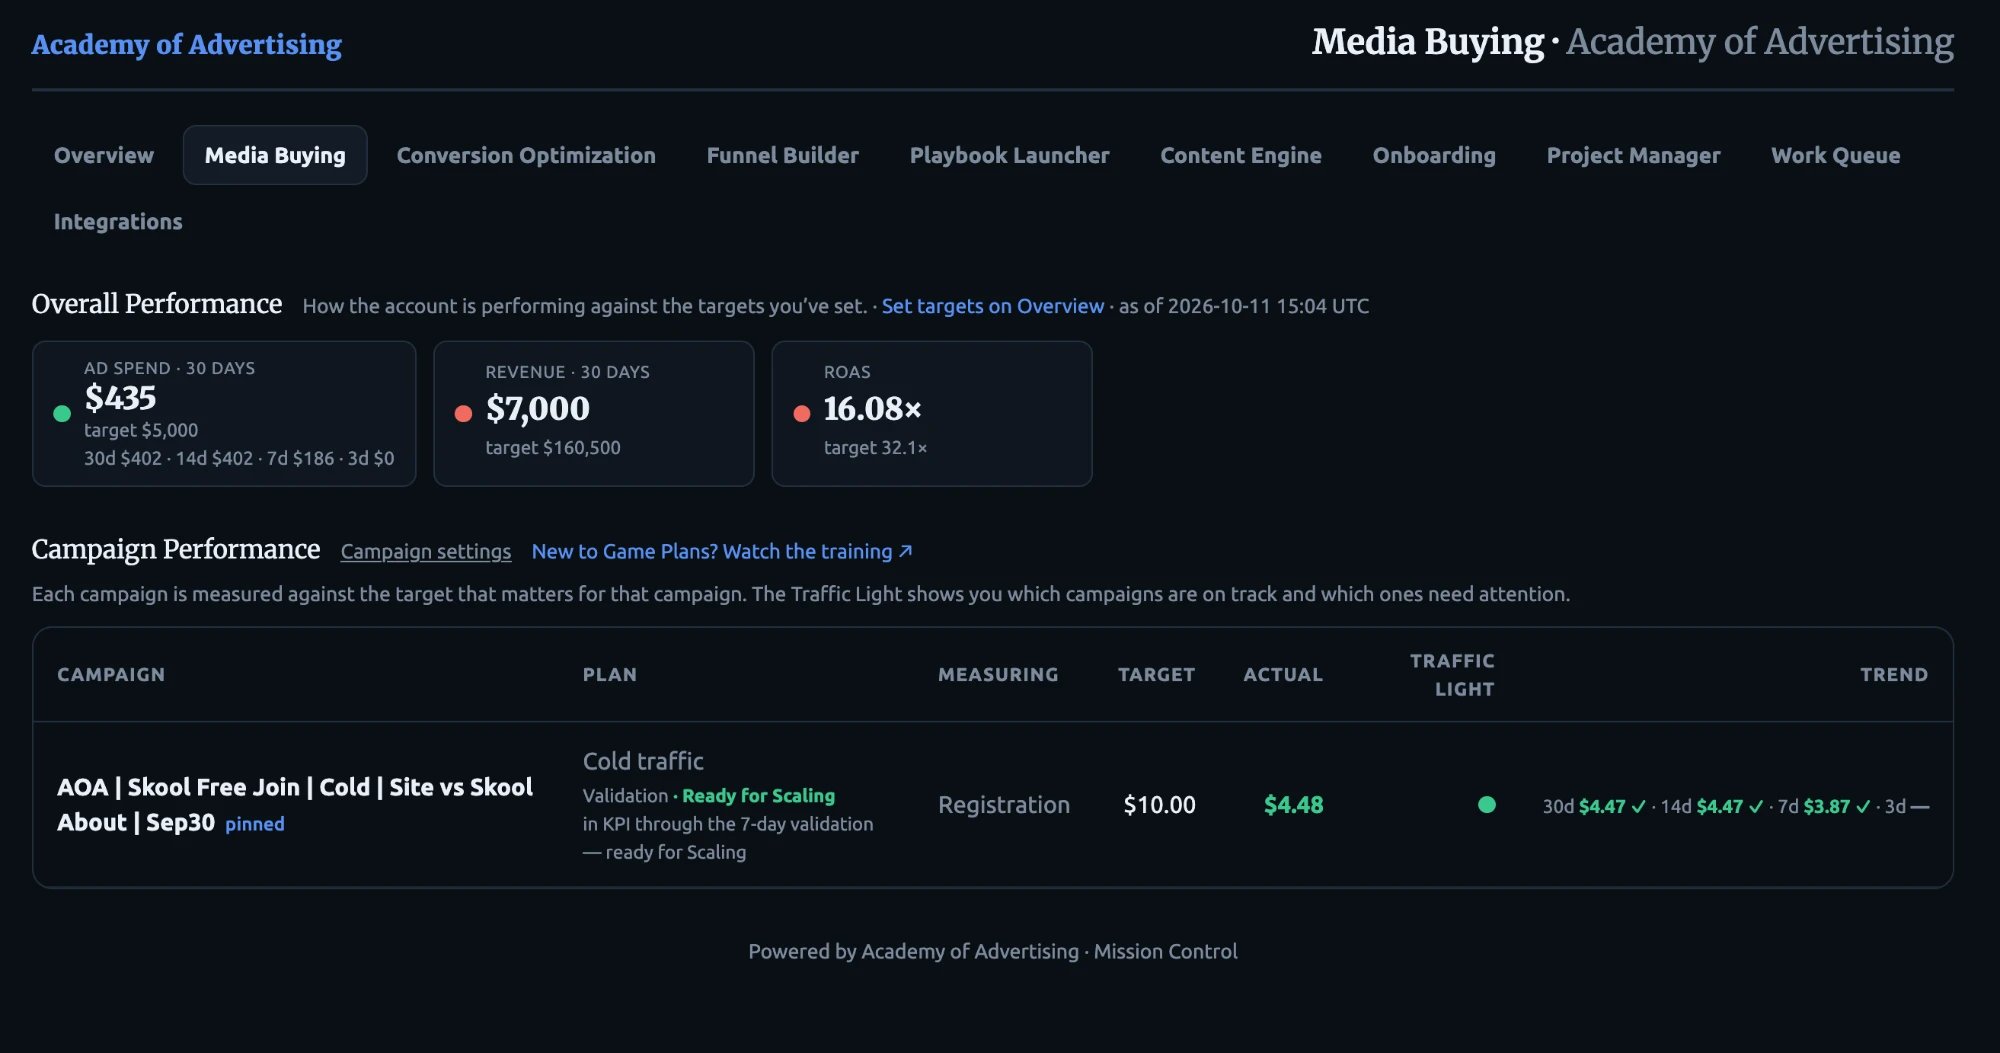
Task: Switch to the Onboarding tab
Action: point(1434,155)
